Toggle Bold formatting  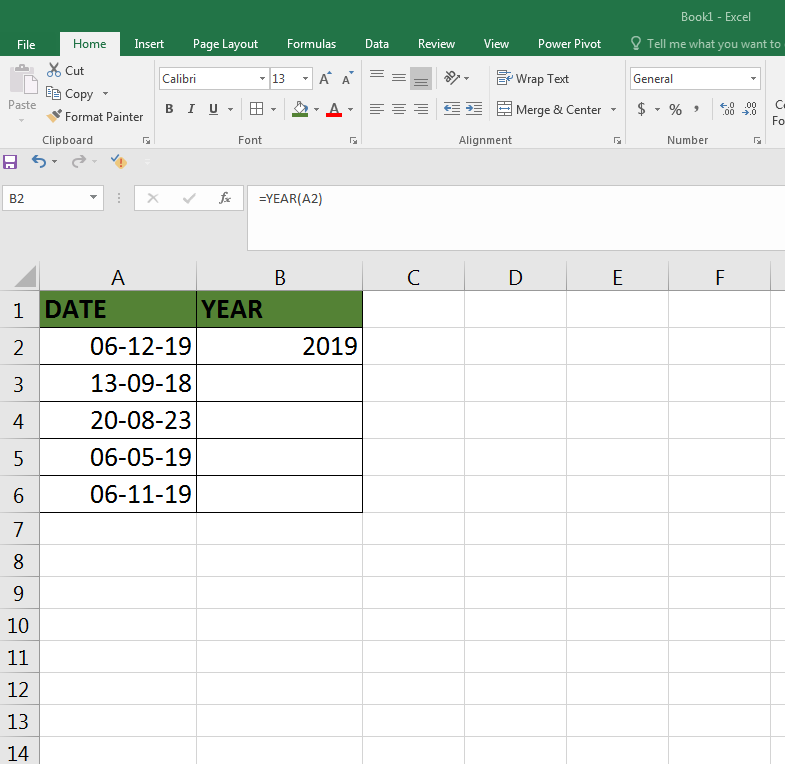169,109
